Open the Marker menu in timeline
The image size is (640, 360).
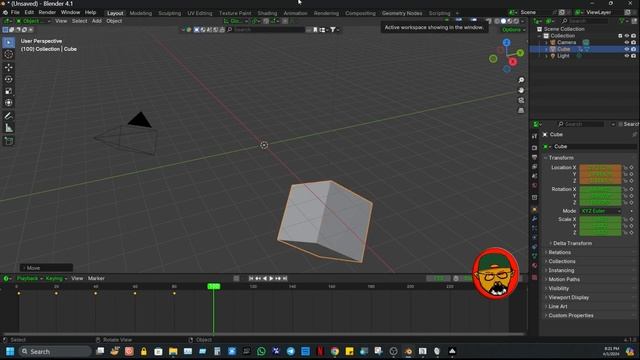pos(96,278)
